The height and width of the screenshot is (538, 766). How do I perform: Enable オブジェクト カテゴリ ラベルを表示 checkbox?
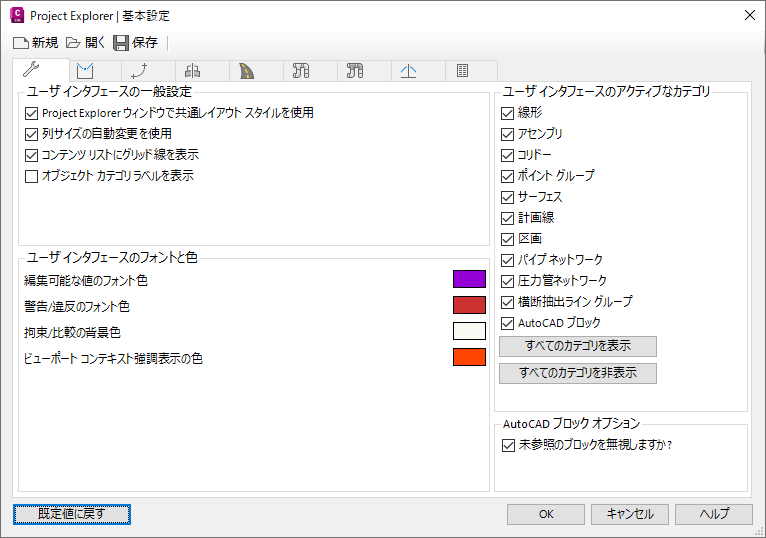point(31,176)
